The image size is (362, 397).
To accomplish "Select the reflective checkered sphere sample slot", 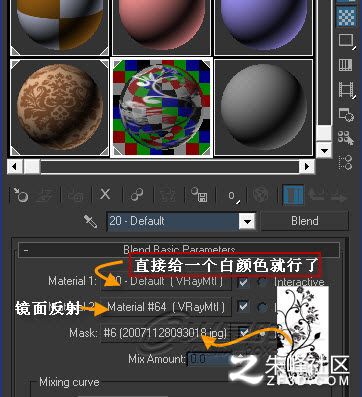I will coord(162,108).
